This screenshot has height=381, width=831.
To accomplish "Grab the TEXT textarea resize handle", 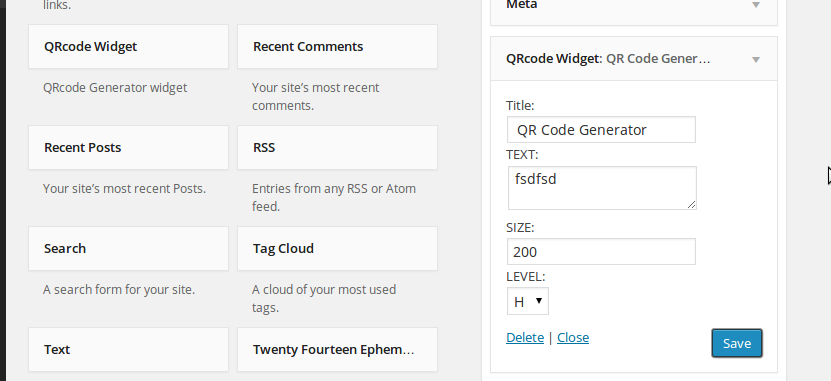I will click(691, 205).
